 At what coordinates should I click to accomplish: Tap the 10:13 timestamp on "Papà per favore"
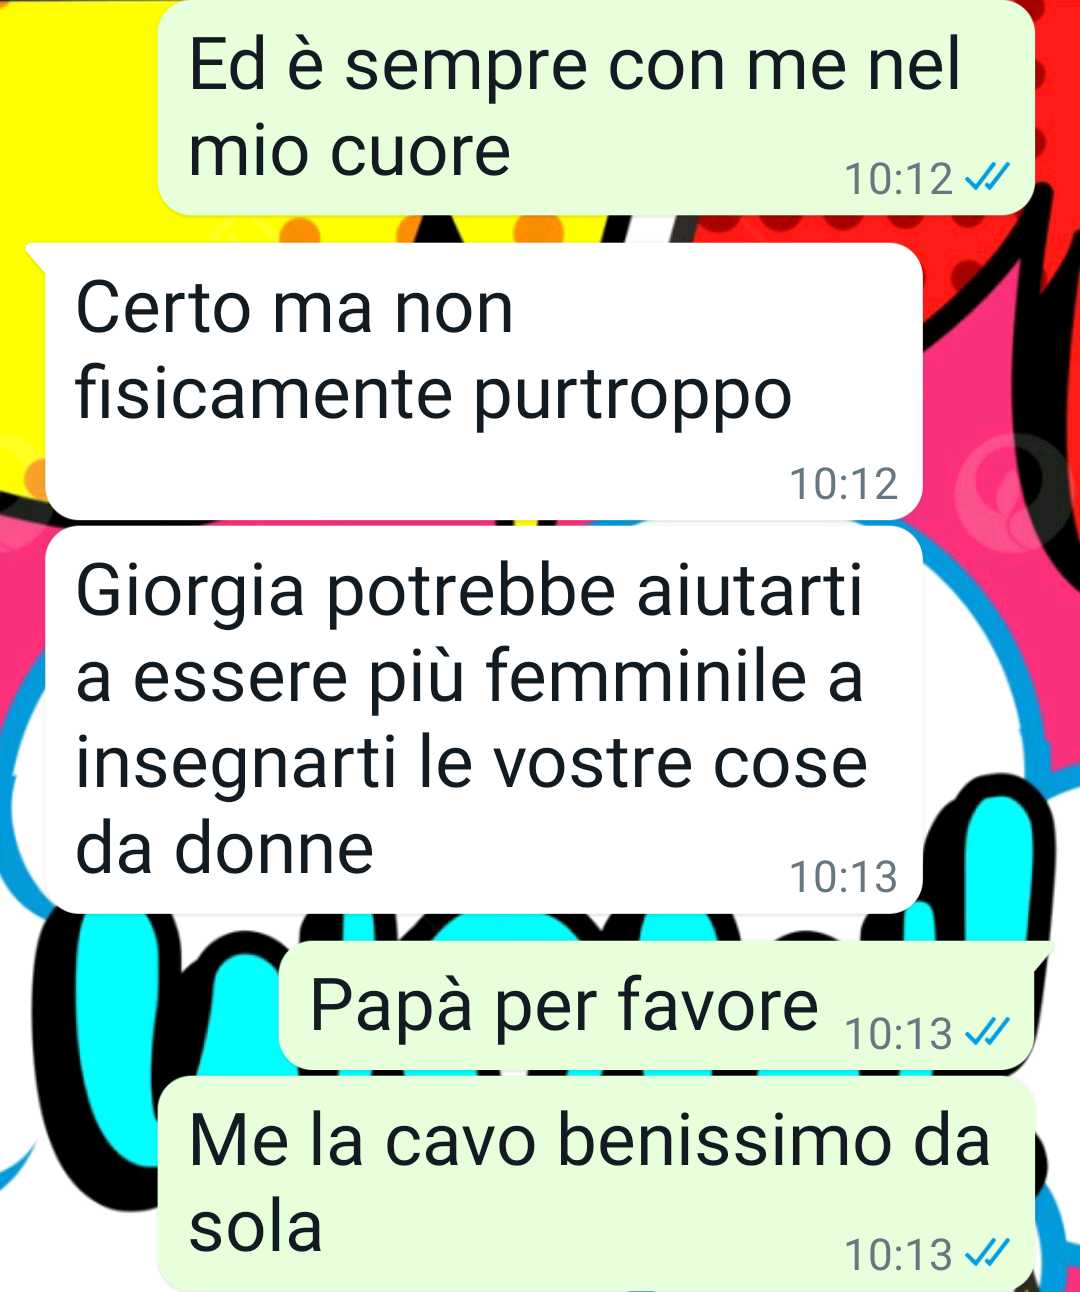point(898,1033)
